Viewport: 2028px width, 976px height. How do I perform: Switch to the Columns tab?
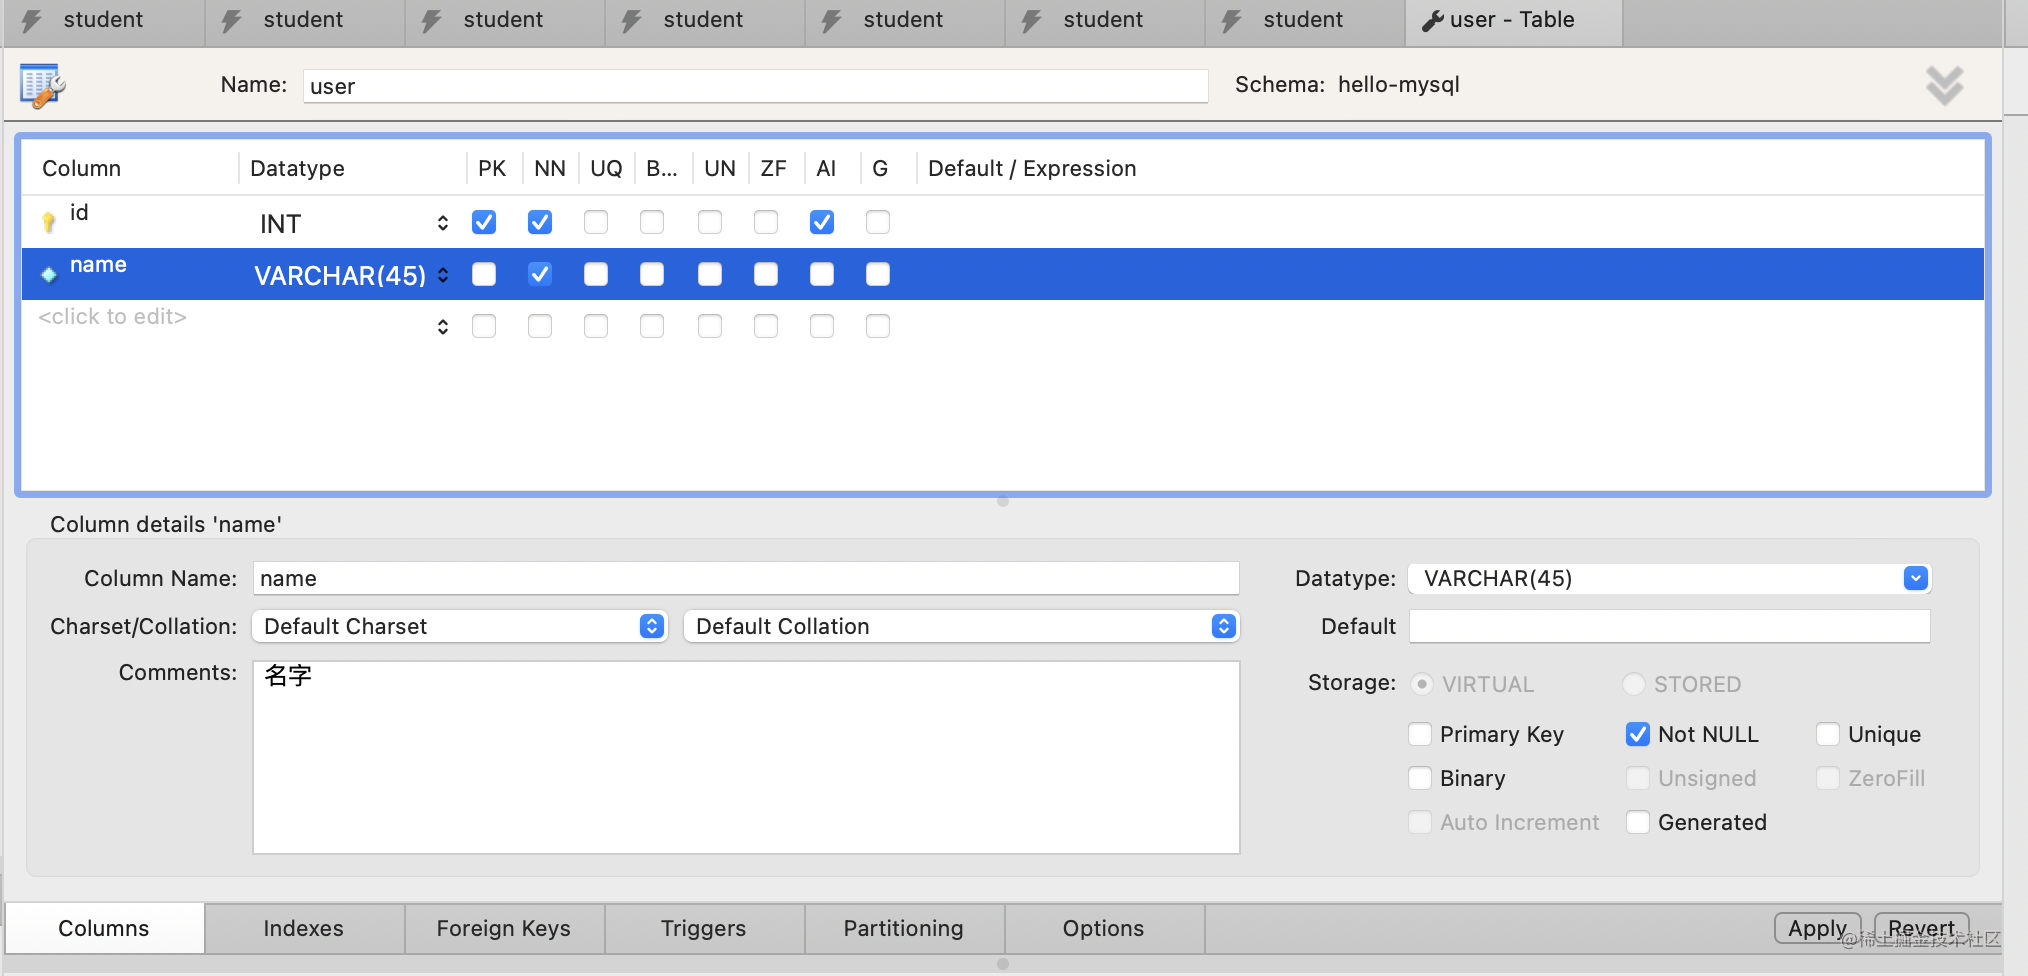point(104,928)
